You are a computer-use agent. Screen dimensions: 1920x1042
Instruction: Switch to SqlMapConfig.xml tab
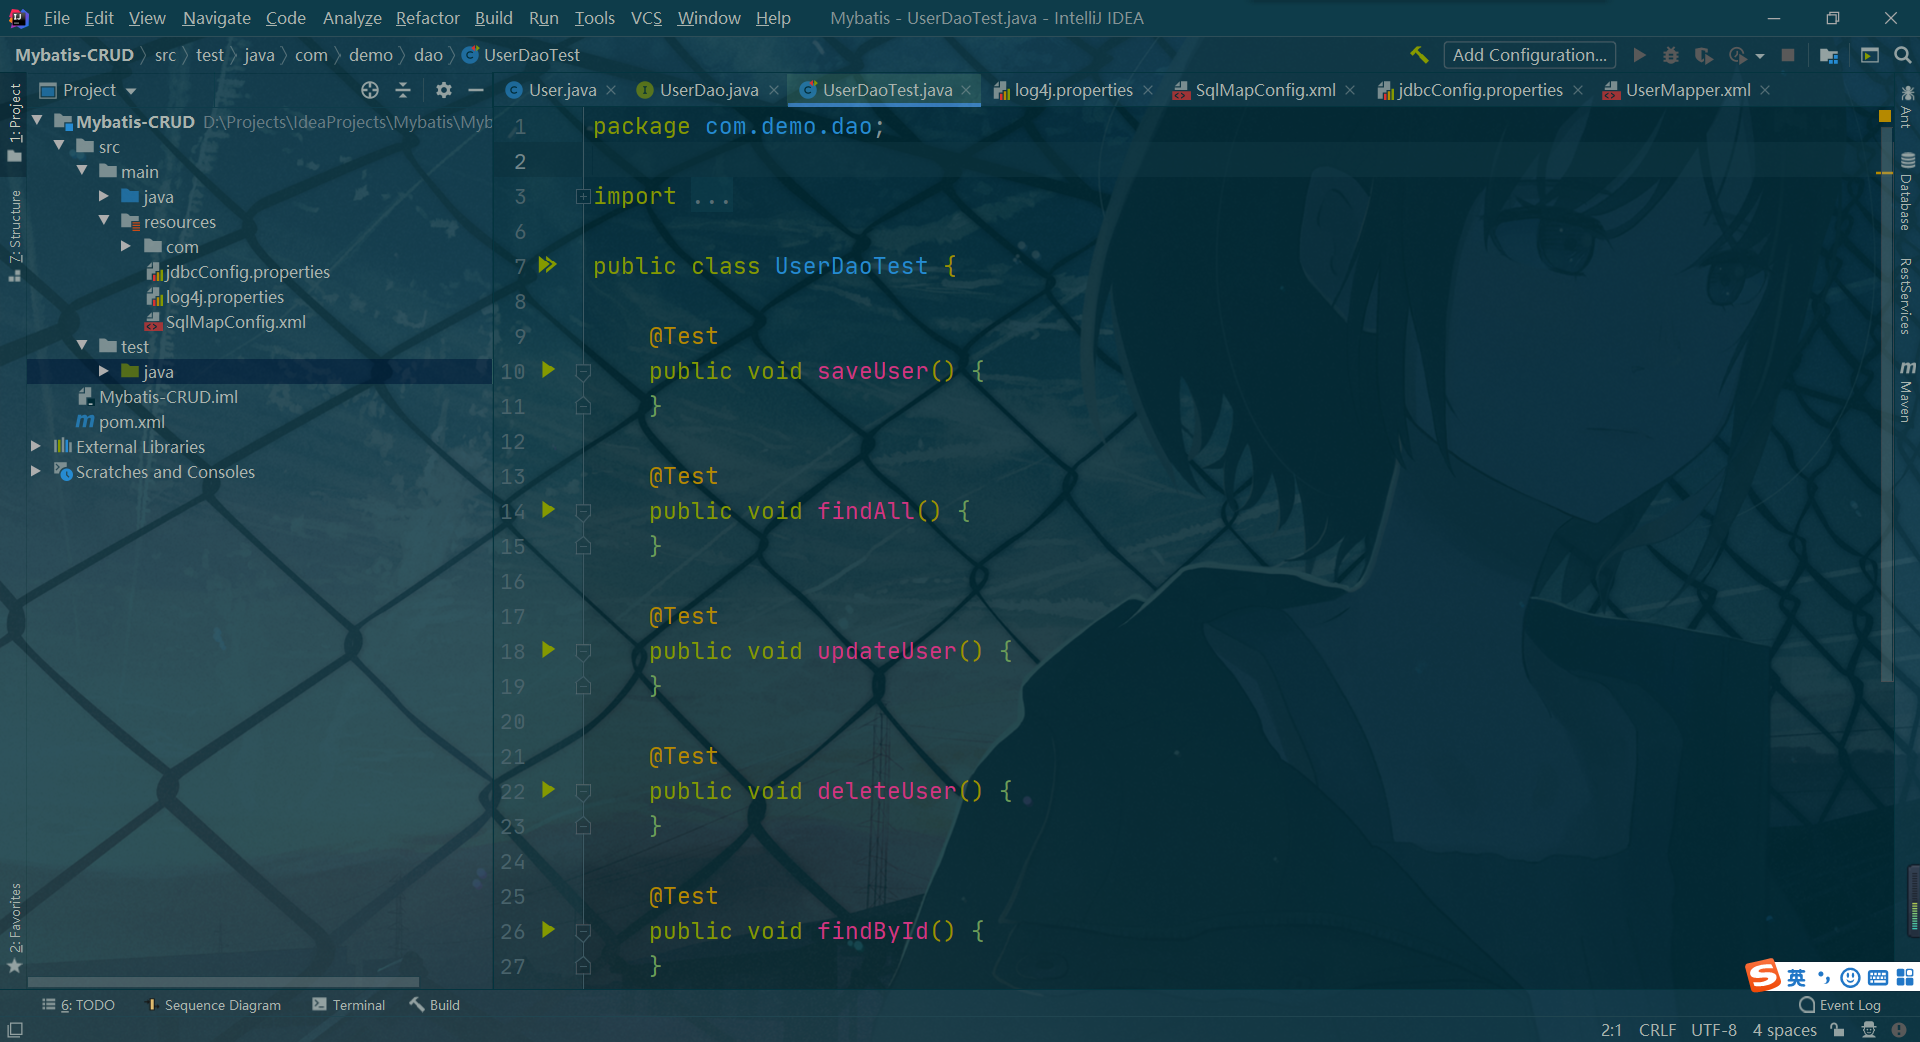pos(1265,90)
